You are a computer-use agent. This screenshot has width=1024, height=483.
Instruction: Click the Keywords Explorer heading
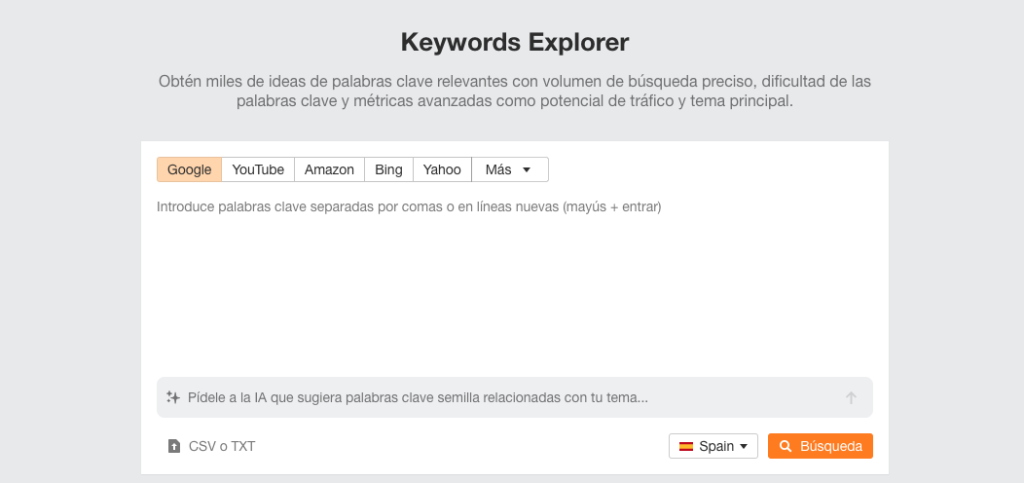click(515, 42)
